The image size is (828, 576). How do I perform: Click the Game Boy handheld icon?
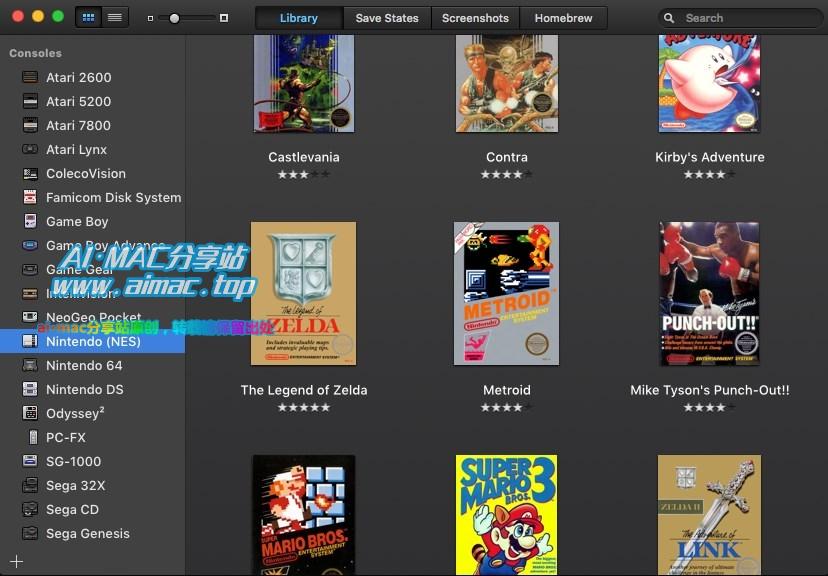tap(30, 221)
